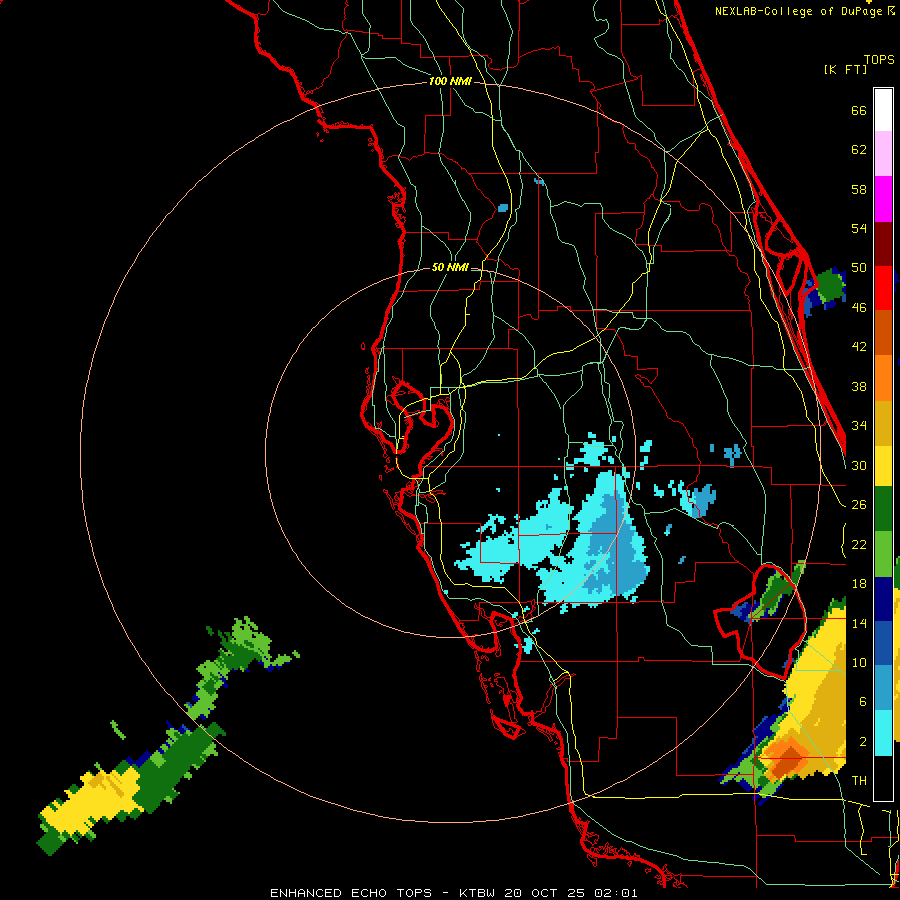
Task: Select the "26" scale label
Action: (859, 505)
